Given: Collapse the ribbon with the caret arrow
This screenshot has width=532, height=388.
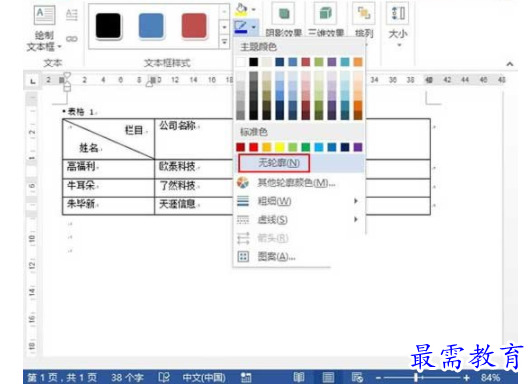Looking at the screenshot, I should pyautogui.click(x=510, y=64).
